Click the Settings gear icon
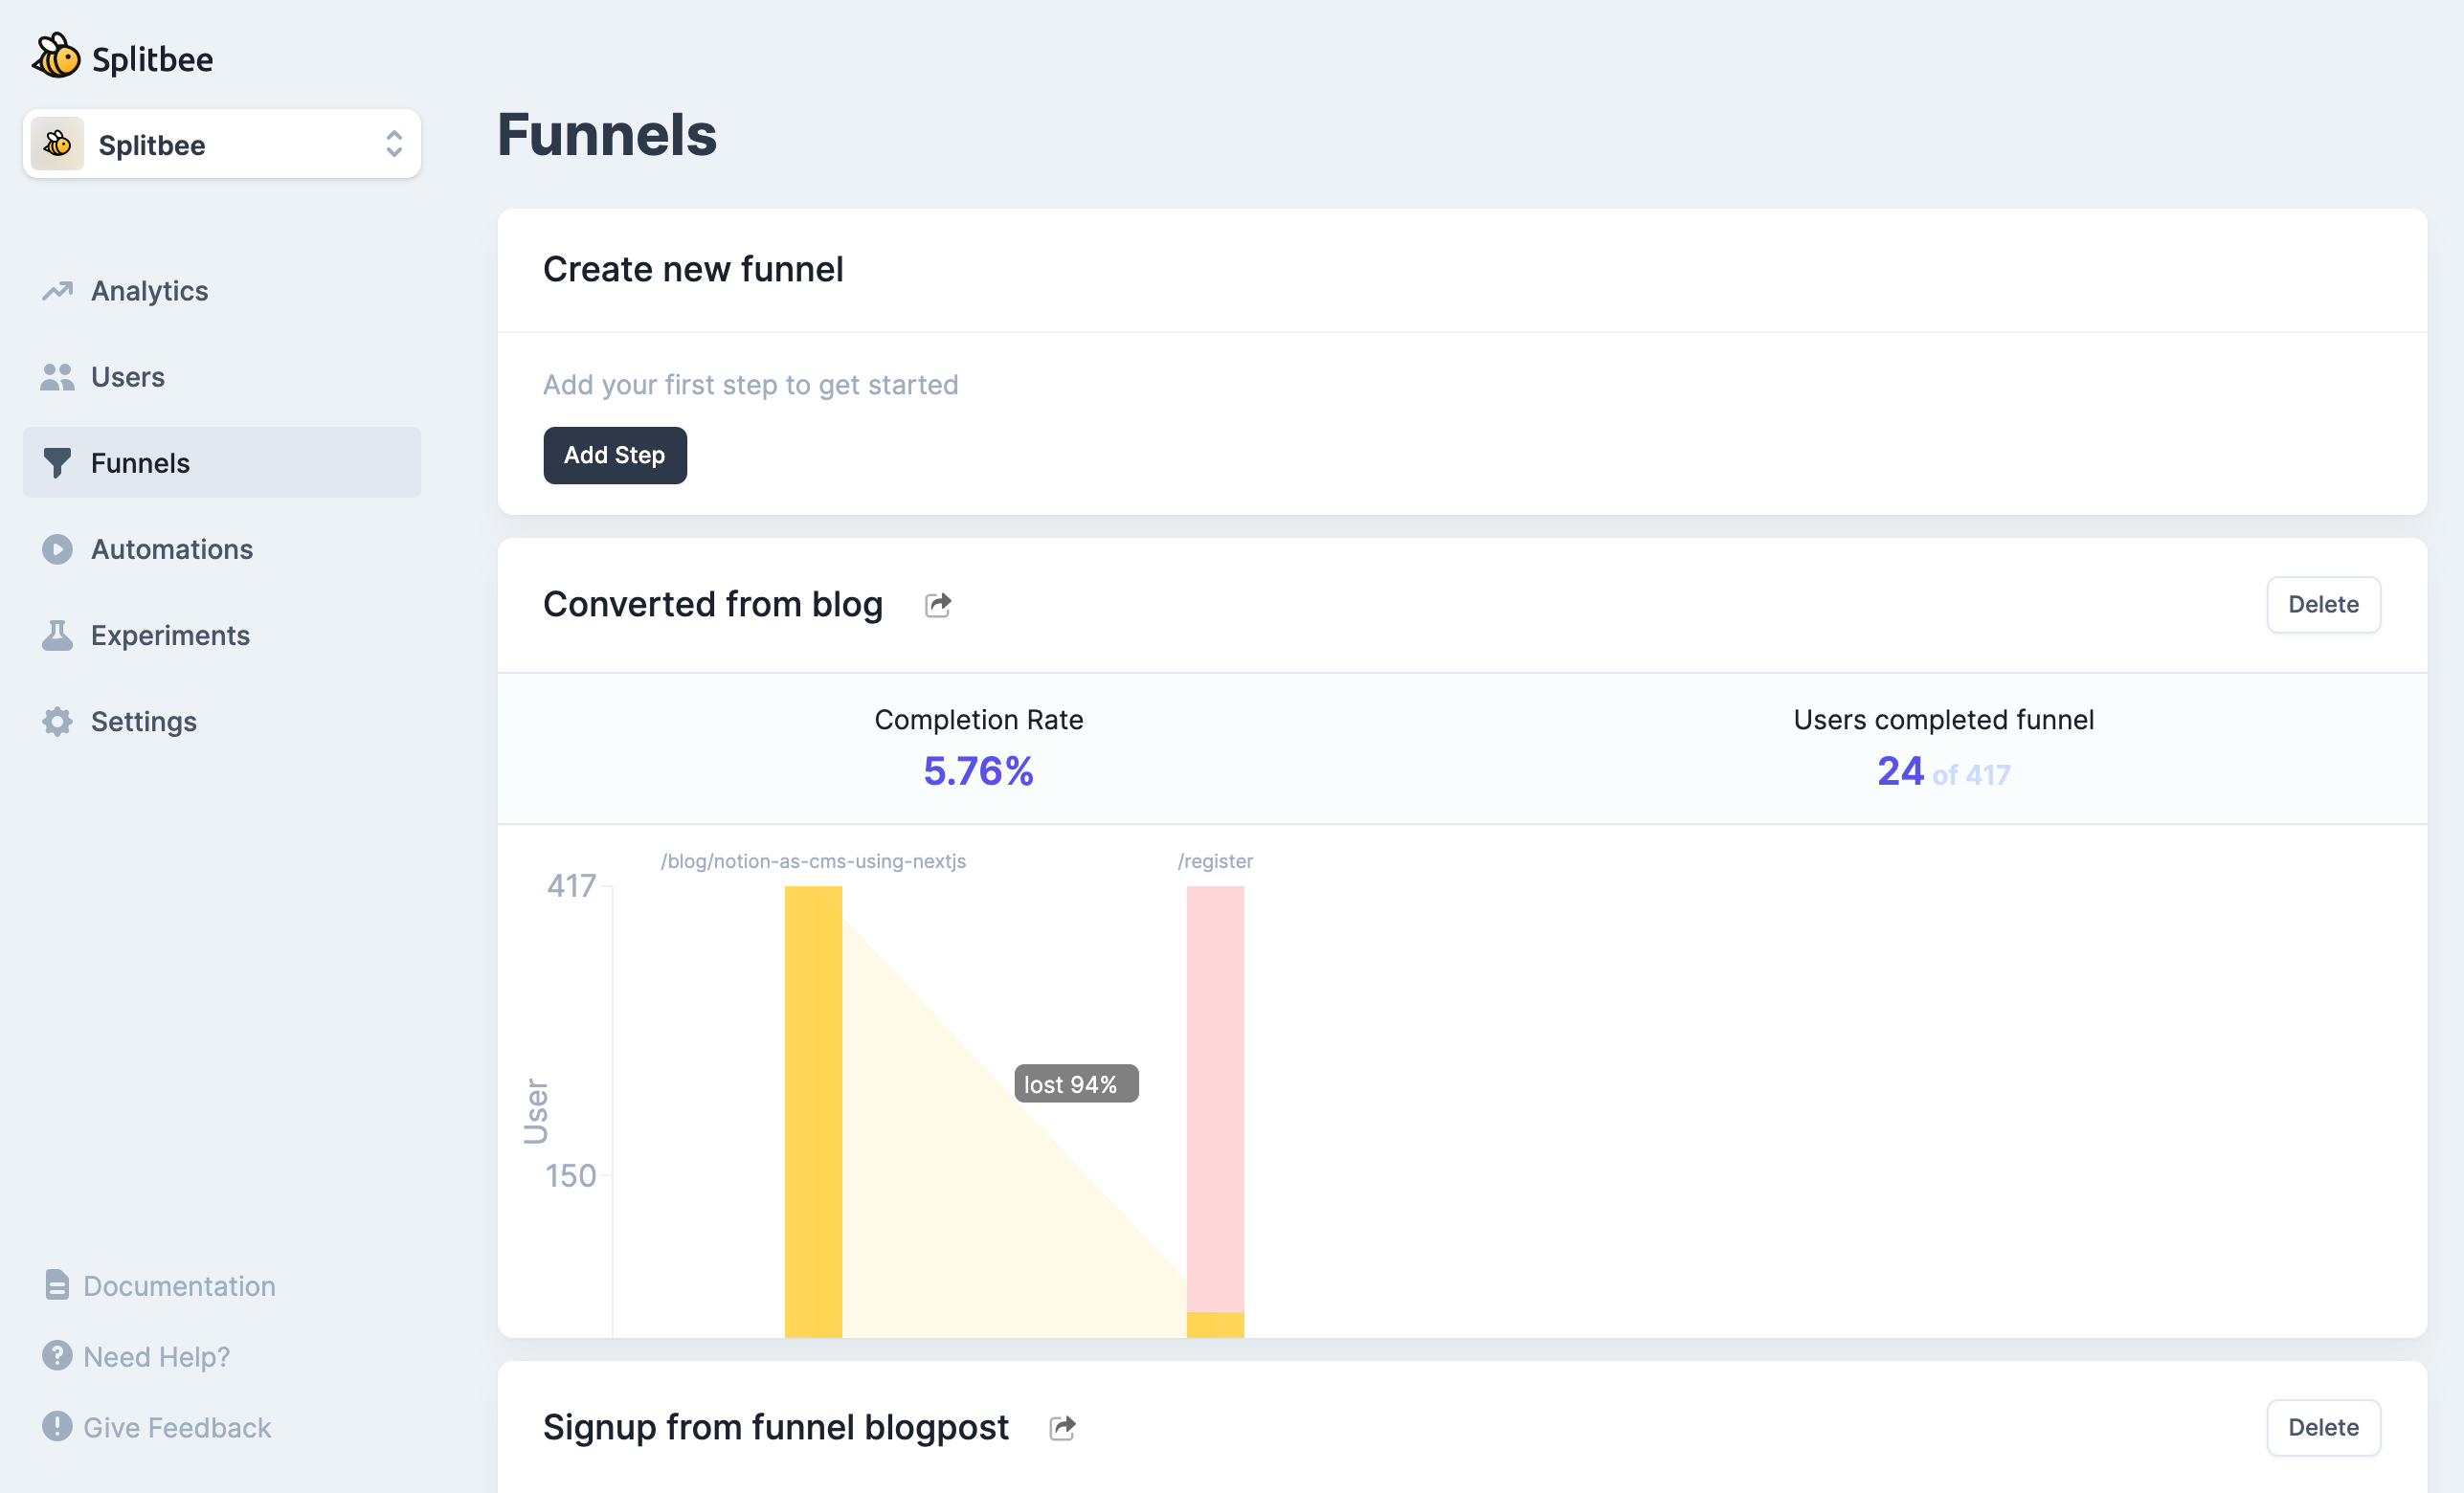2464x1493 pixels. click(57, 721)
